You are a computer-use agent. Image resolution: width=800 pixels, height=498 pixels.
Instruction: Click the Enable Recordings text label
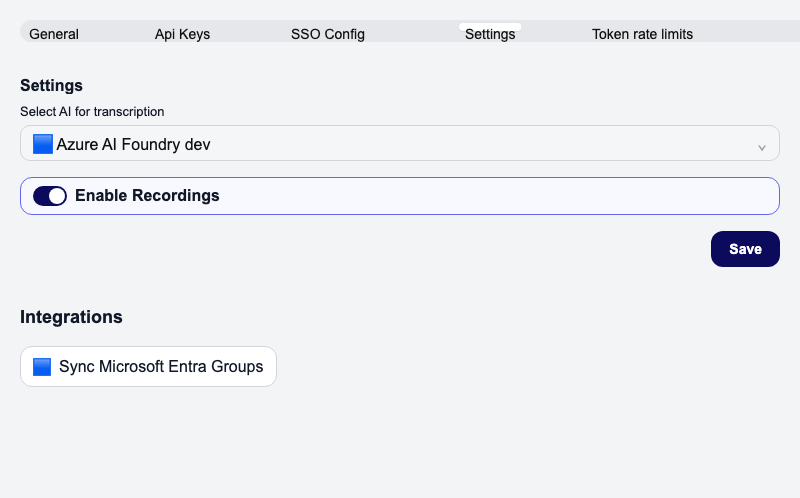pyautogui.click(x=147, y=196)
